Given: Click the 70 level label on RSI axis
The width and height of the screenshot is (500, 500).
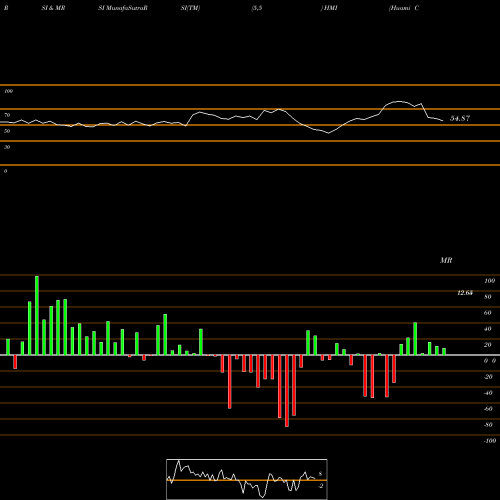Looking at the screenshot, I should point(7,115).
